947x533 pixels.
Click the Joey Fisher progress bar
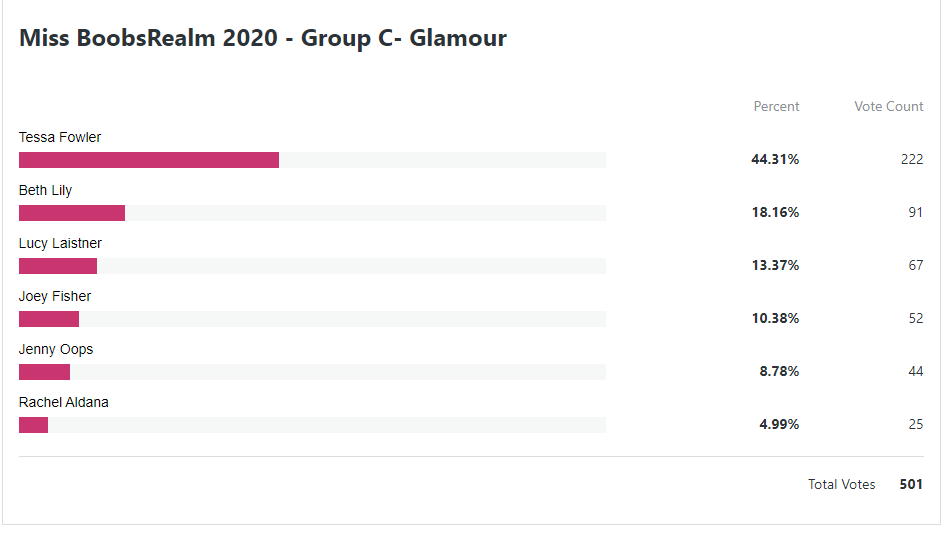[x=312, y=319]
